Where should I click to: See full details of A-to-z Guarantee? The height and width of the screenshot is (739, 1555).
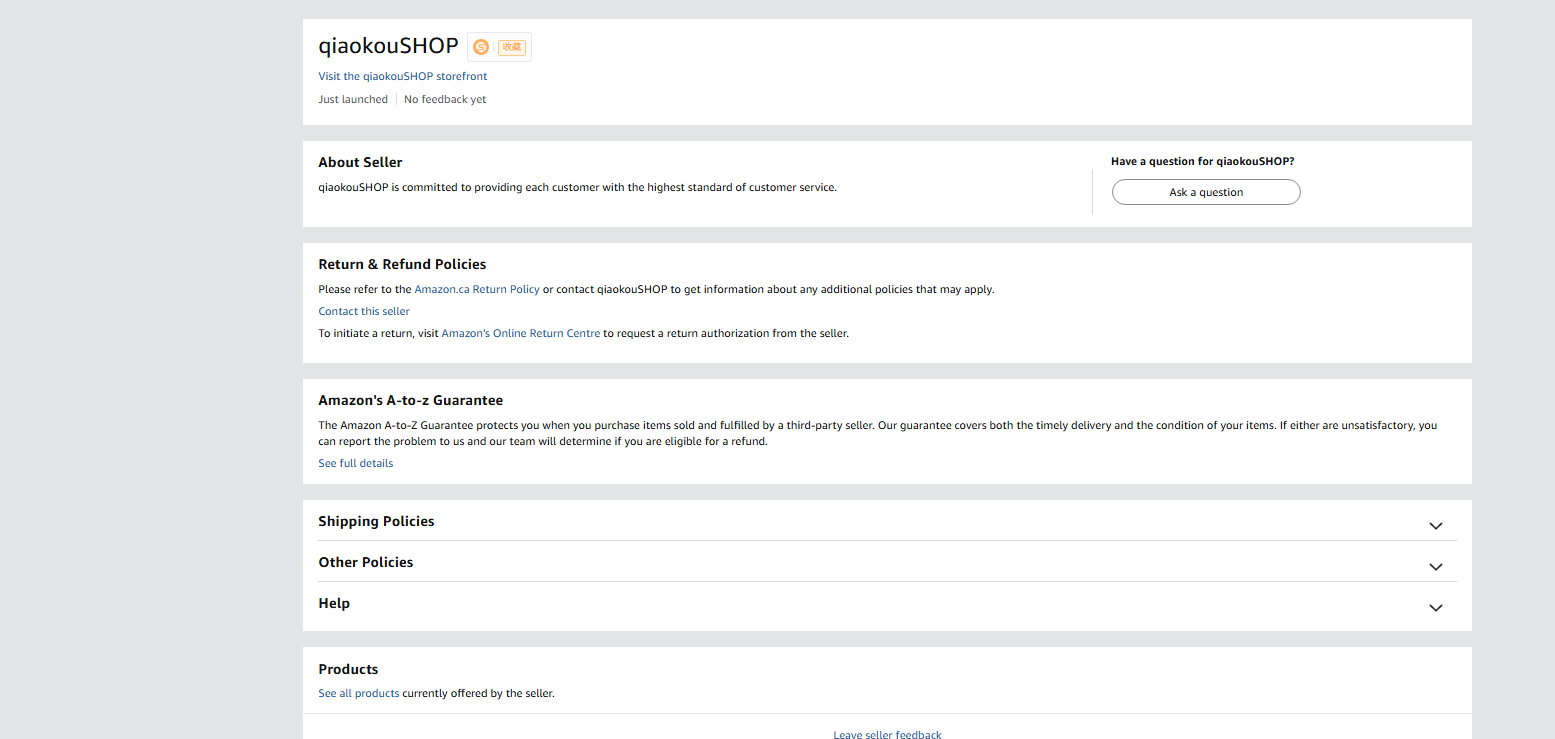356,463
